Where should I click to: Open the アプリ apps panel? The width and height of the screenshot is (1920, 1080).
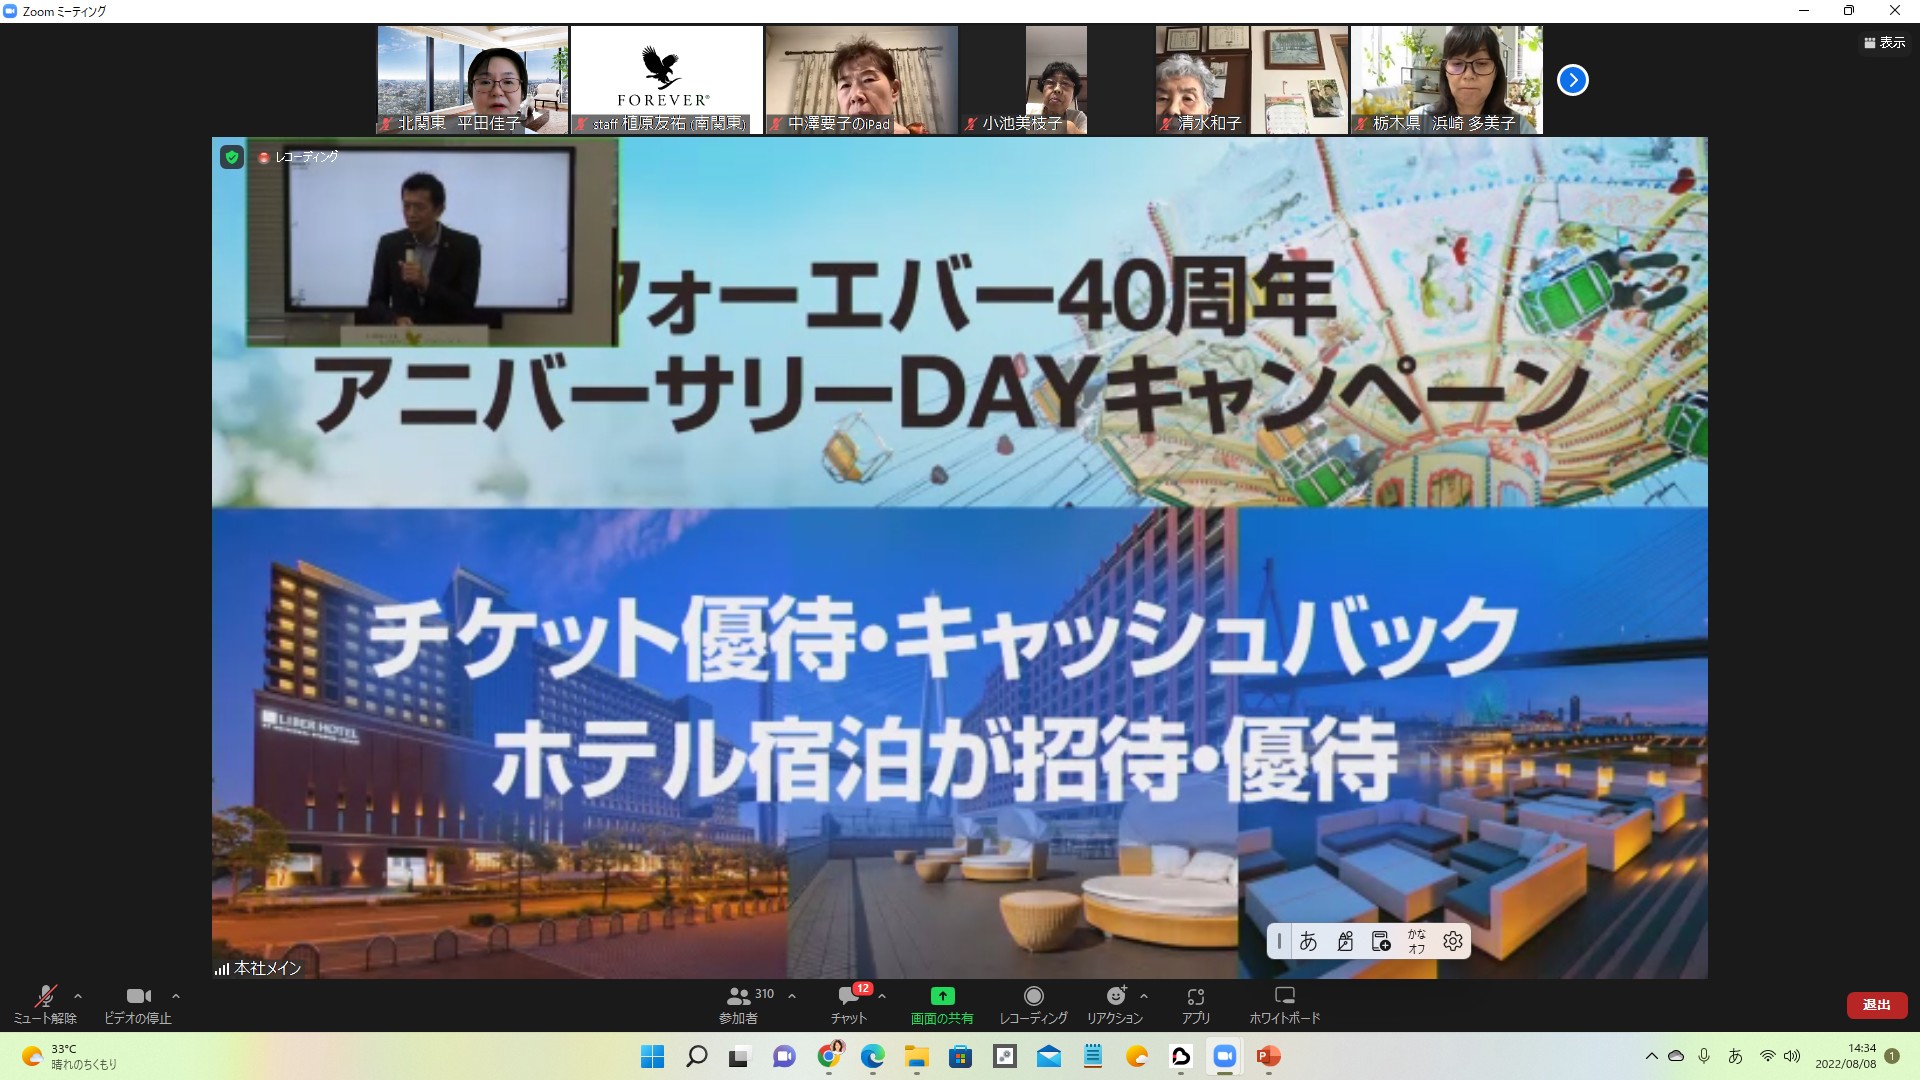click(x=1196, y=1004)
